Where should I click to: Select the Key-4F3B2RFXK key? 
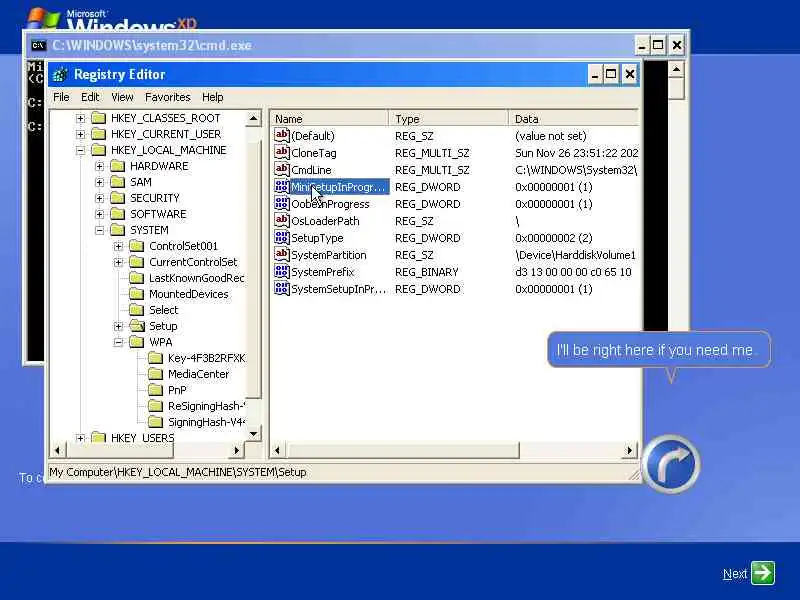(x=206, y=358)
